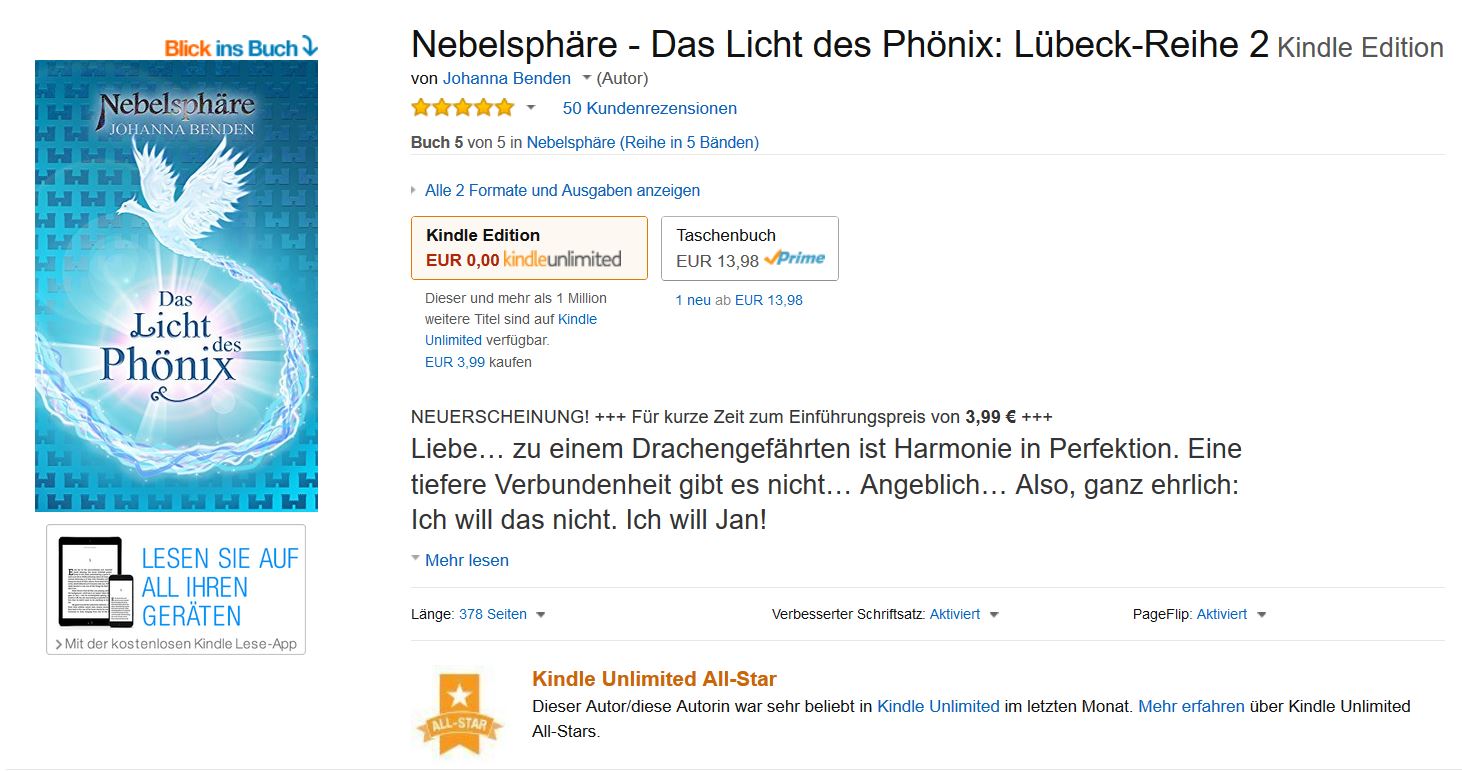1462x771 pixels.
Task: Open the author dropdown next to Johanna Benden
Action: point(587,78)
